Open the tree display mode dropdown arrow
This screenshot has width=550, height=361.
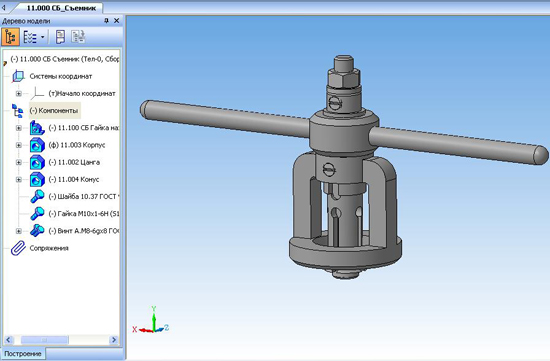tap(42, 37)
